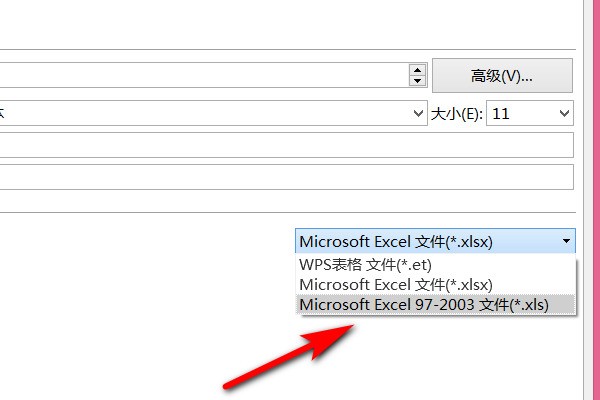Click the partially visible text in the left combo box
Viewport: 600px width, 400px height.
coord(3,114)
